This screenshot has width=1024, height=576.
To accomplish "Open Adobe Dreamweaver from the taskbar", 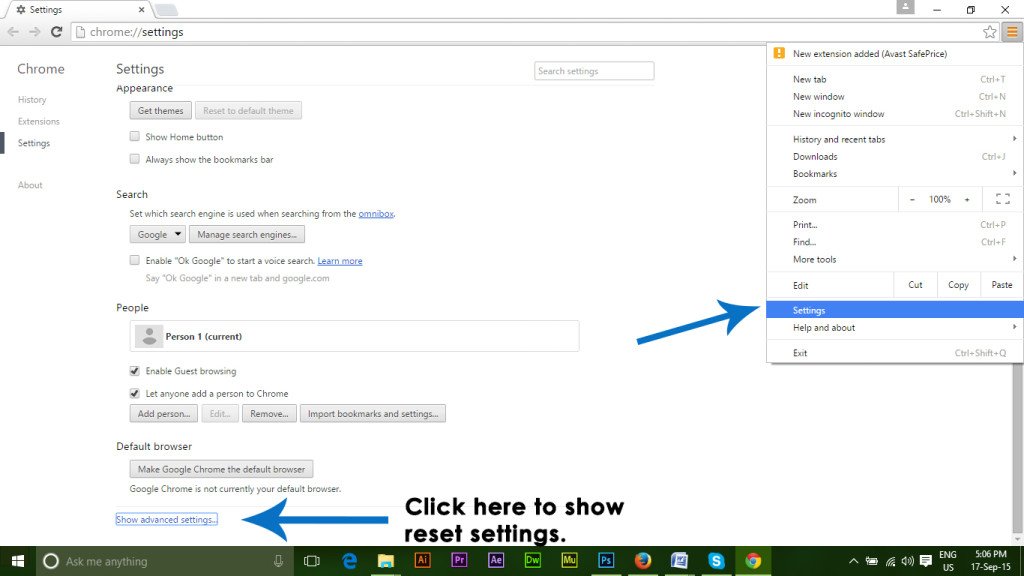I will pos(532,560).
